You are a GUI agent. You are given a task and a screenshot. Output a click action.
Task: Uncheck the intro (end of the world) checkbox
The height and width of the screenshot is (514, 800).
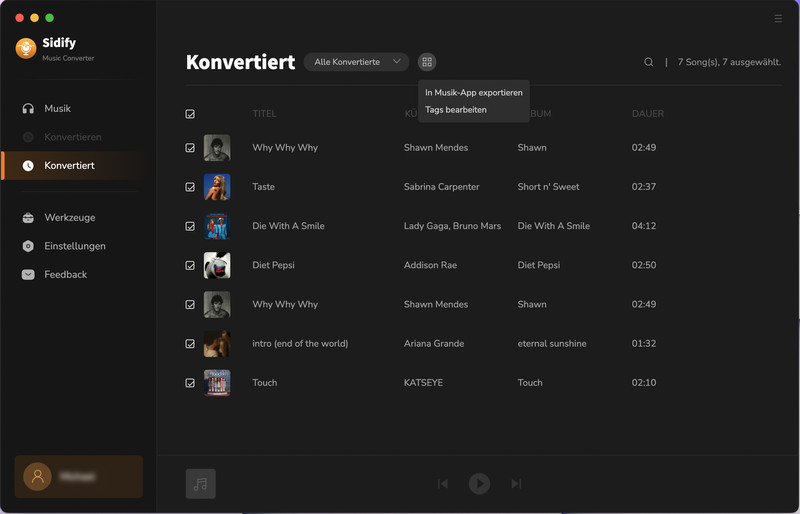pos(190,344)
